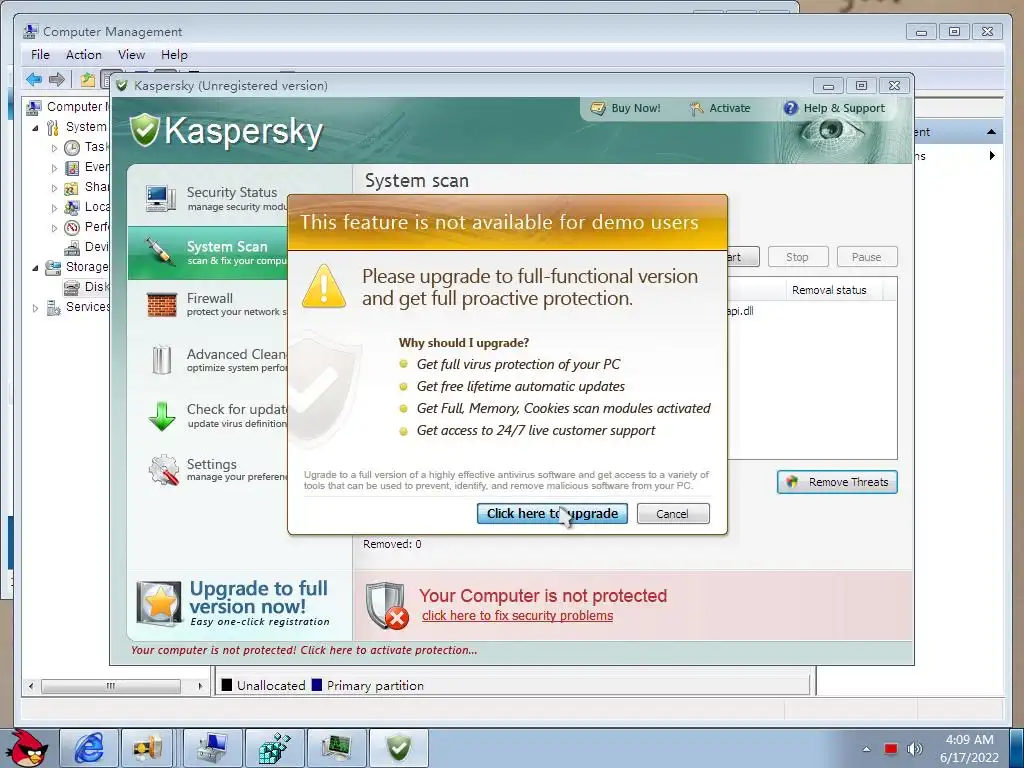This screenshot has height=768, width=1024.
Task: Collapse the Actions pane section arrow
Action: [991, 132]
